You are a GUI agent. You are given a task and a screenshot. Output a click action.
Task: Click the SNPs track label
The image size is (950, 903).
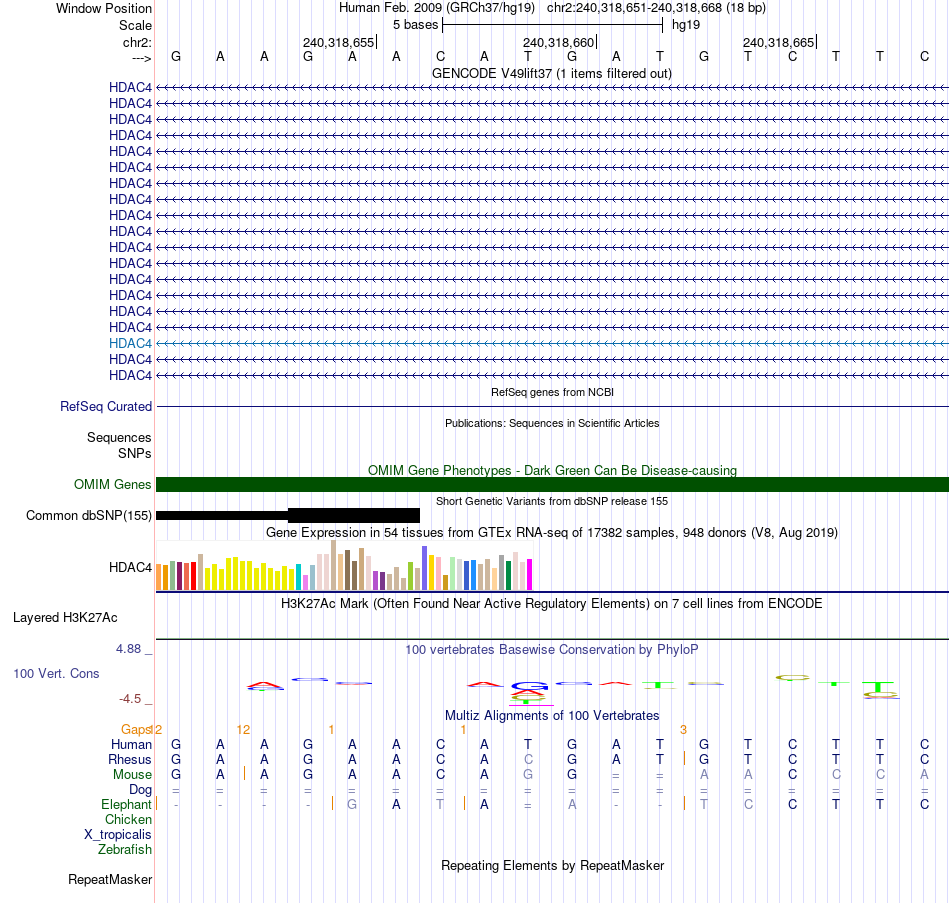click(135, 453)
